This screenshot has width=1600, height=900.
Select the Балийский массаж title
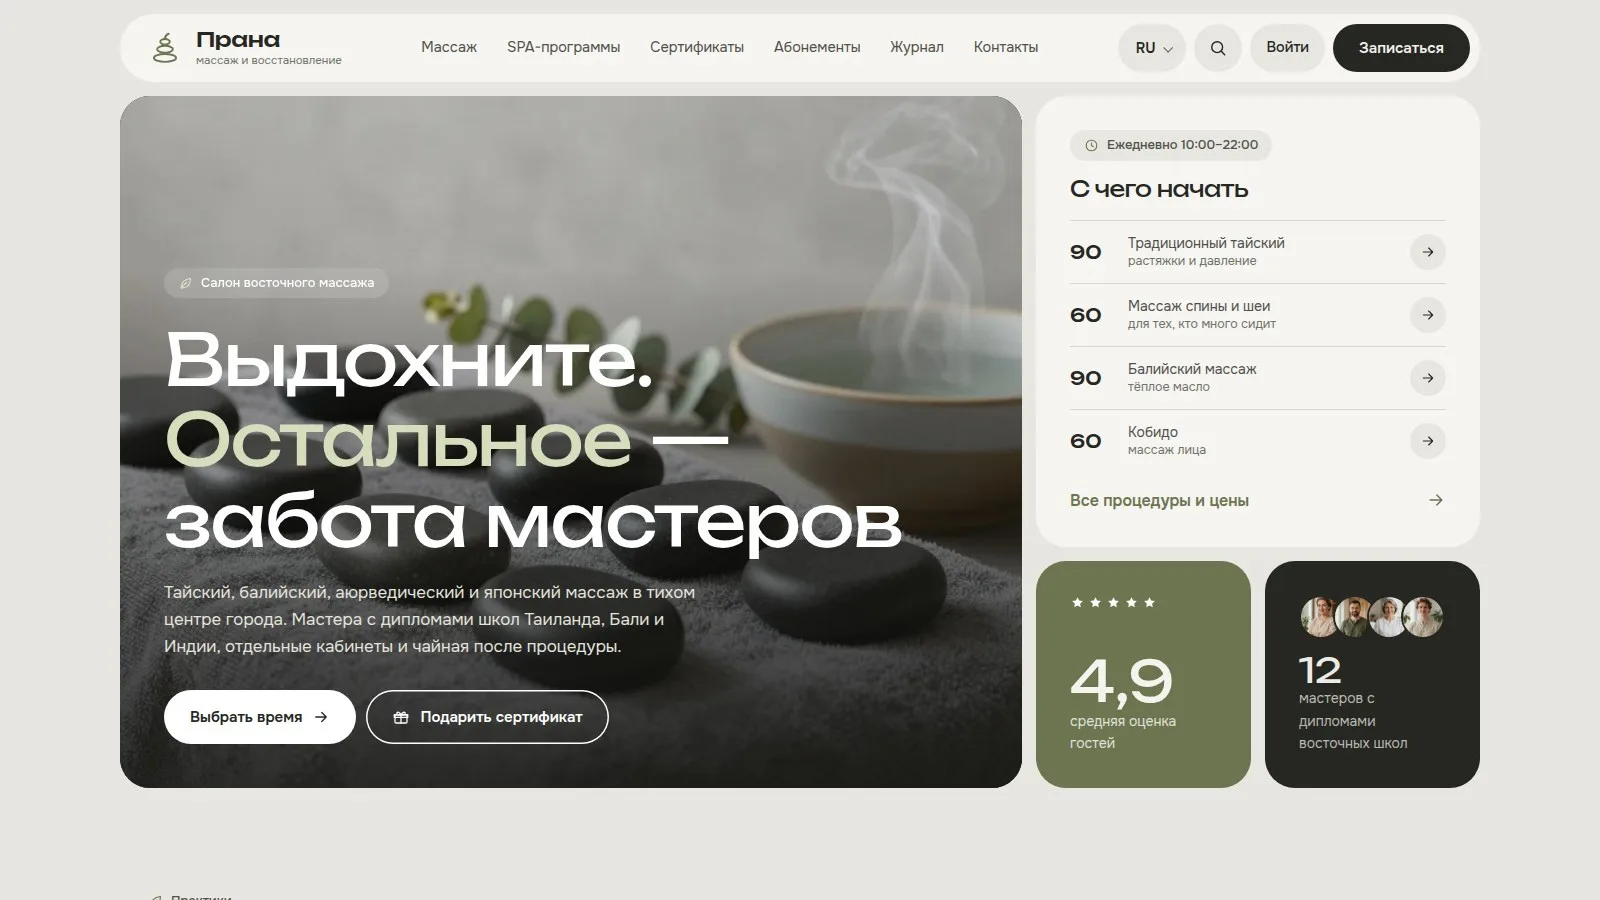(x=1192, y=369)
